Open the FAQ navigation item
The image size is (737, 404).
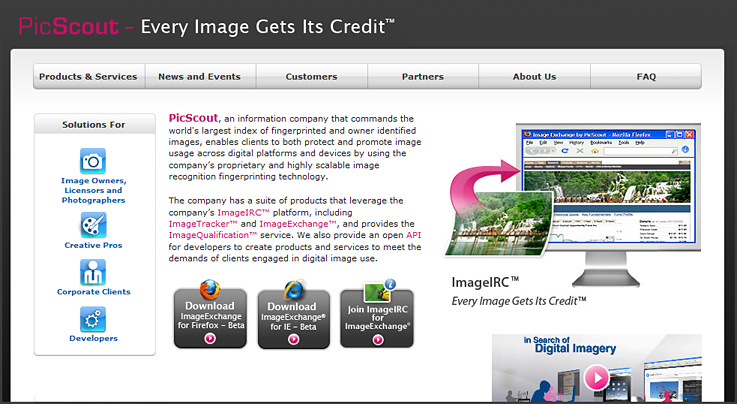pyautogui.click(x=646, y=77)
